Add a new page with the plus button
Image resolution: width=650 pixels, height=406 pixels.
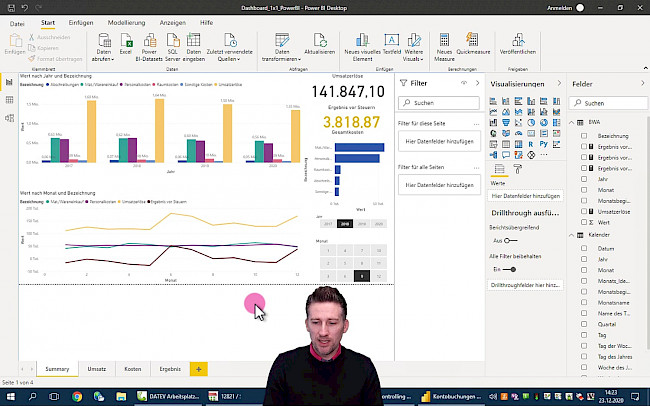click(198, 369)
